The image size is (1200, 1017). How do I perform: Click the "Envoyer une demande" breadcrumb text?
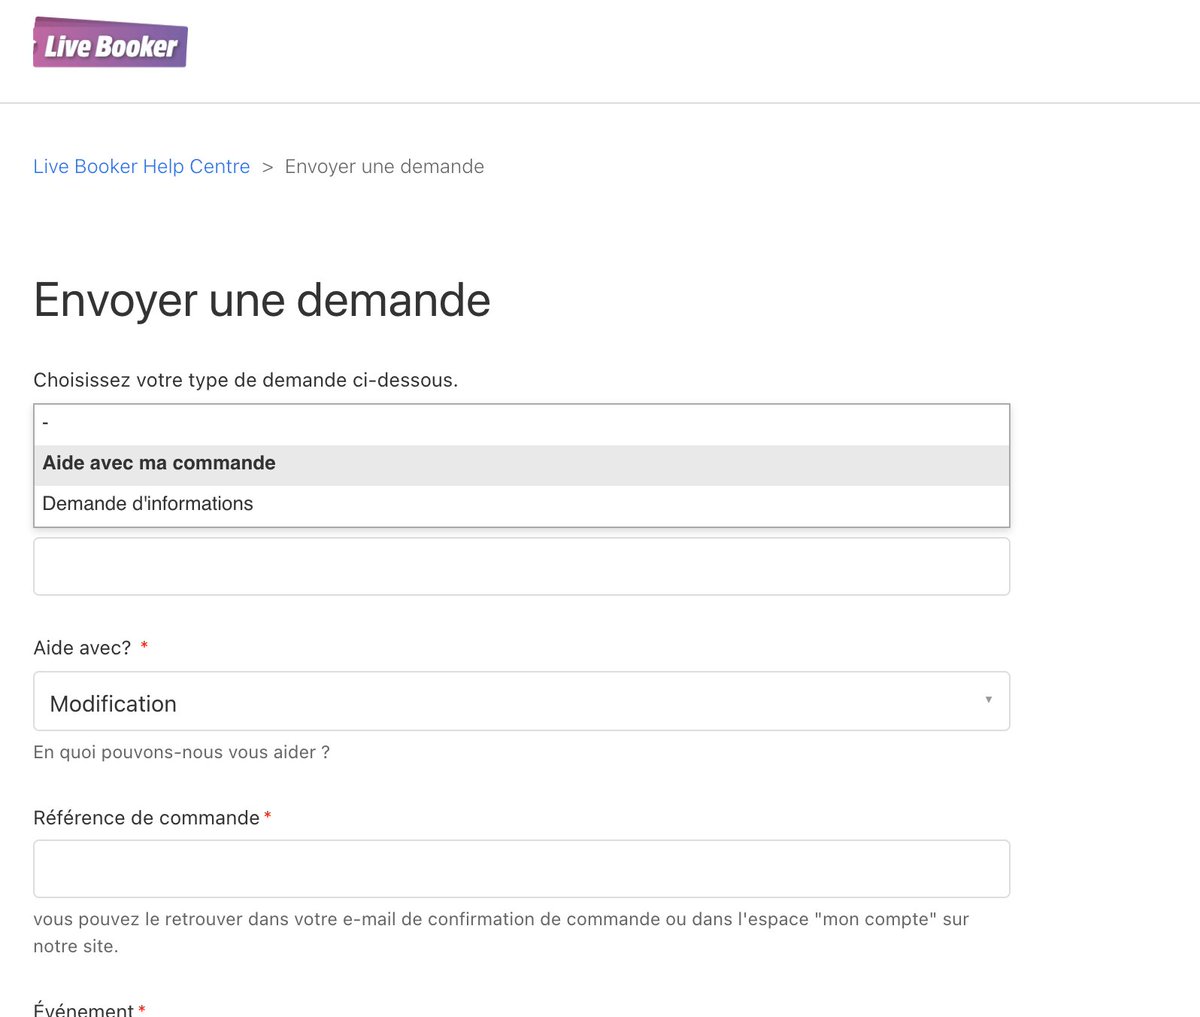[384, 166]
